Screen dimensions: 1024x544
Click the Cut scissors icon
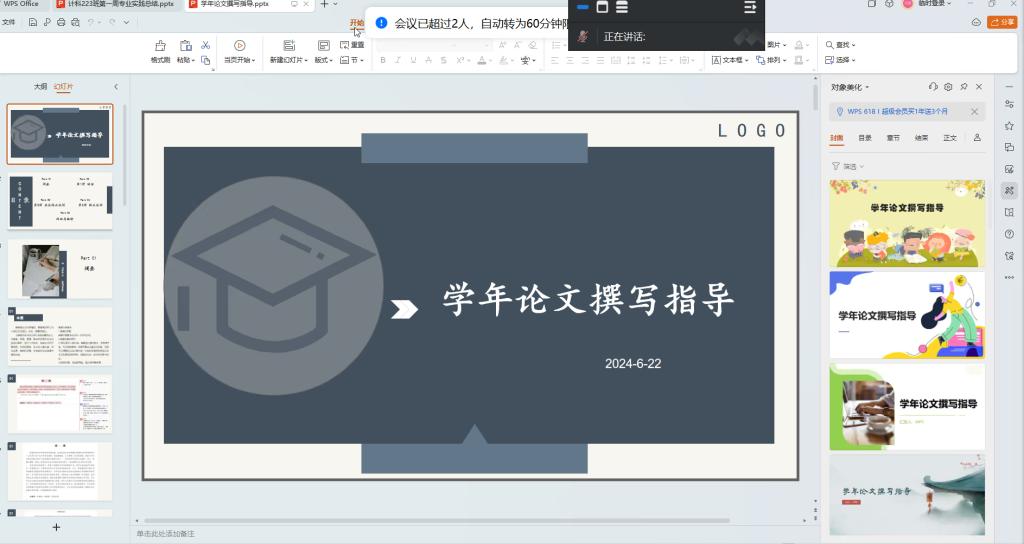point(205,45)
